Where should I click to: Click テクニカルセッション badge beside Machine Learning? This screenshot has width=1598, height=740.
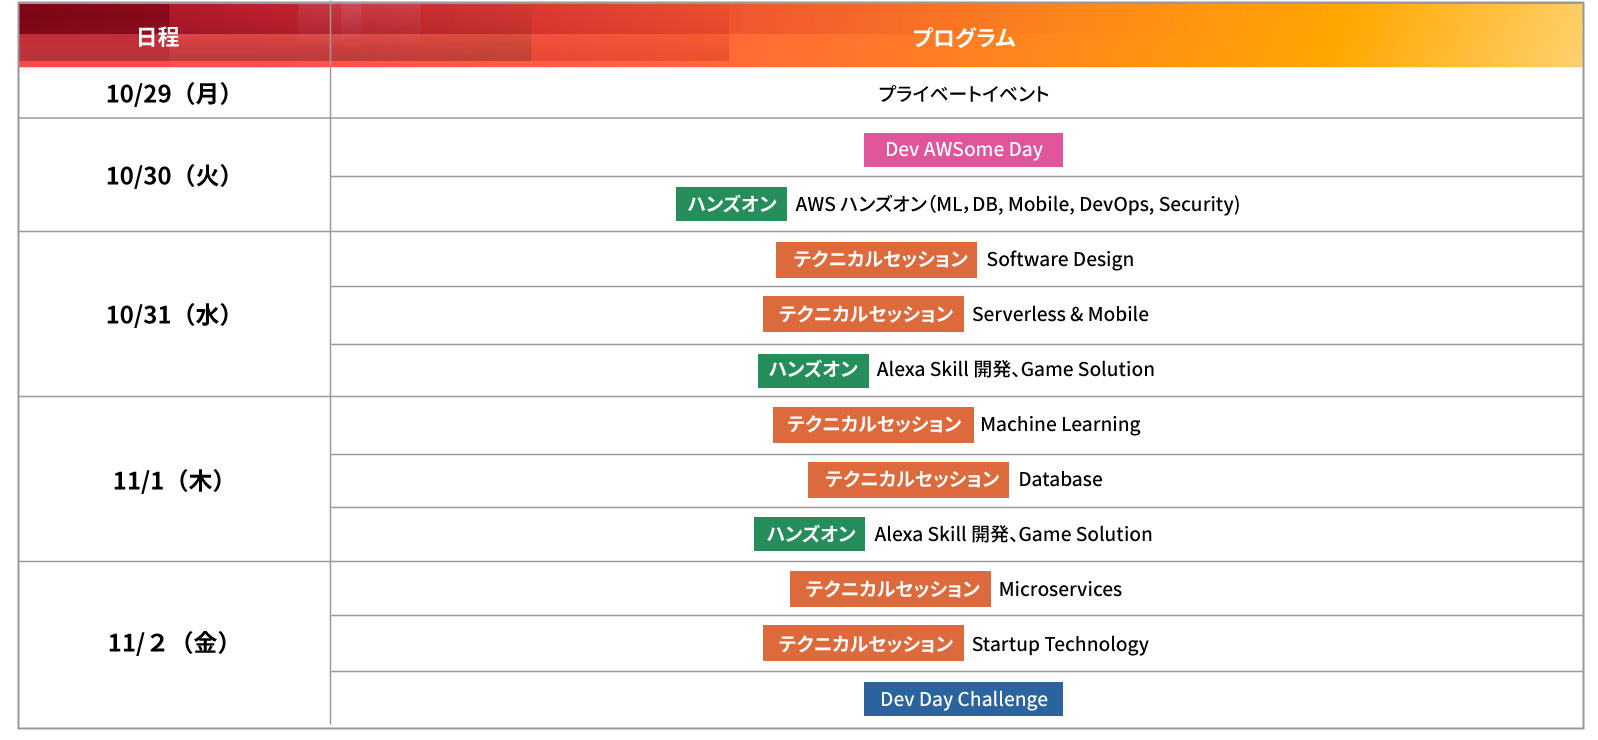873,424
